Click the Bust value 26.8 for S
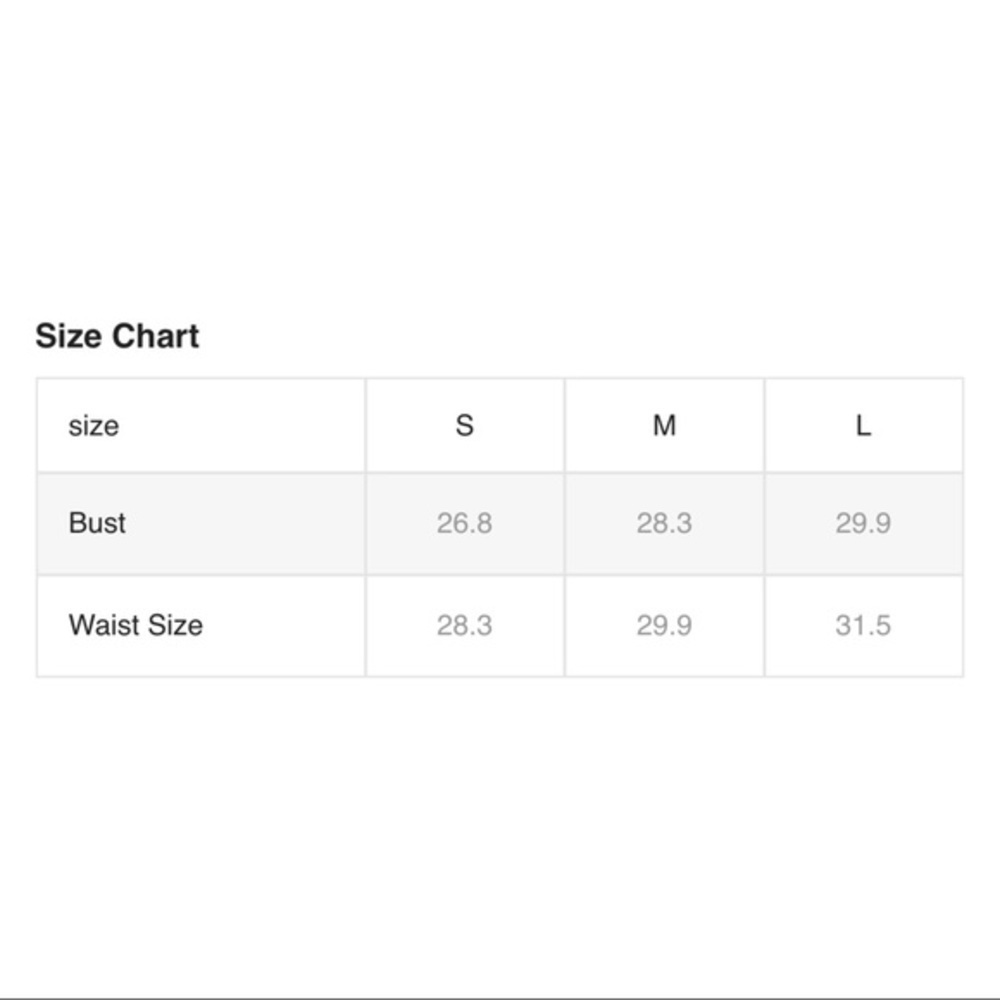 pos(465,524)
